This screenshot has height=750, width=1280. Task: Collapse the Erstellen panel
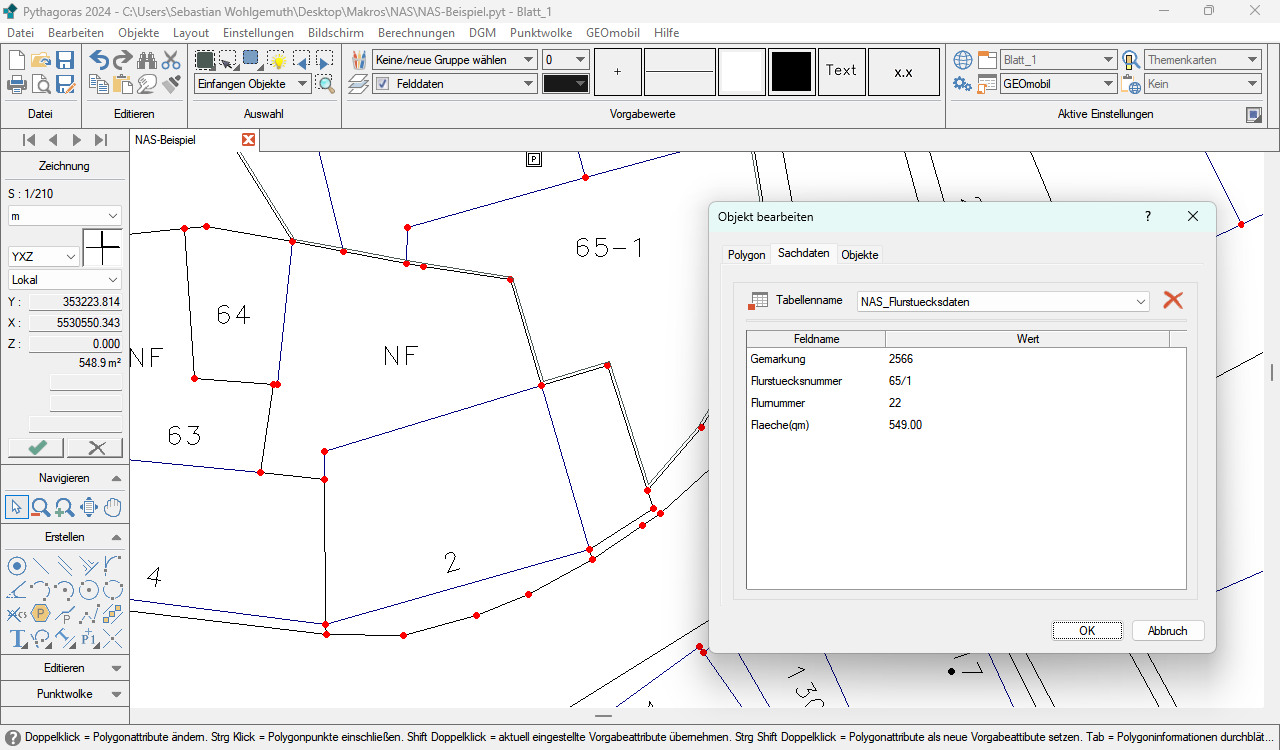pos(116,537)
